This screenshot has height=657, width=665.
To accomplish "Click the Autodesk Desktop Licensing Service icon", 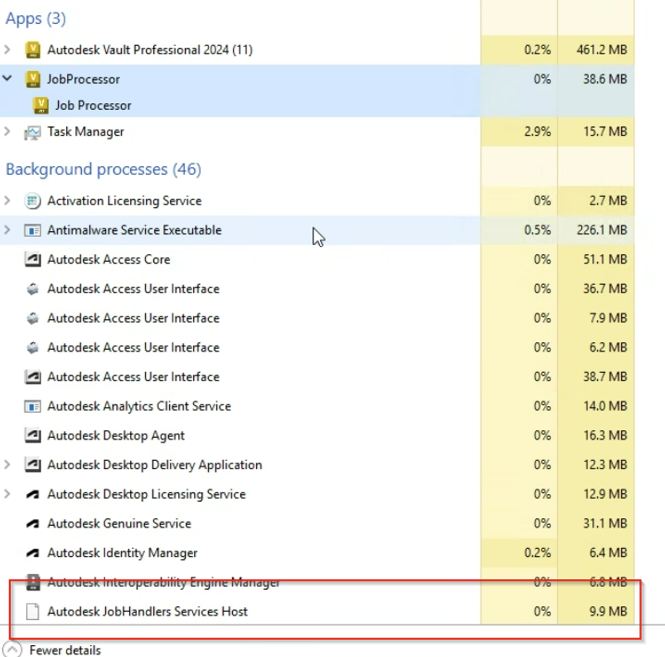I will pos(33,494).
